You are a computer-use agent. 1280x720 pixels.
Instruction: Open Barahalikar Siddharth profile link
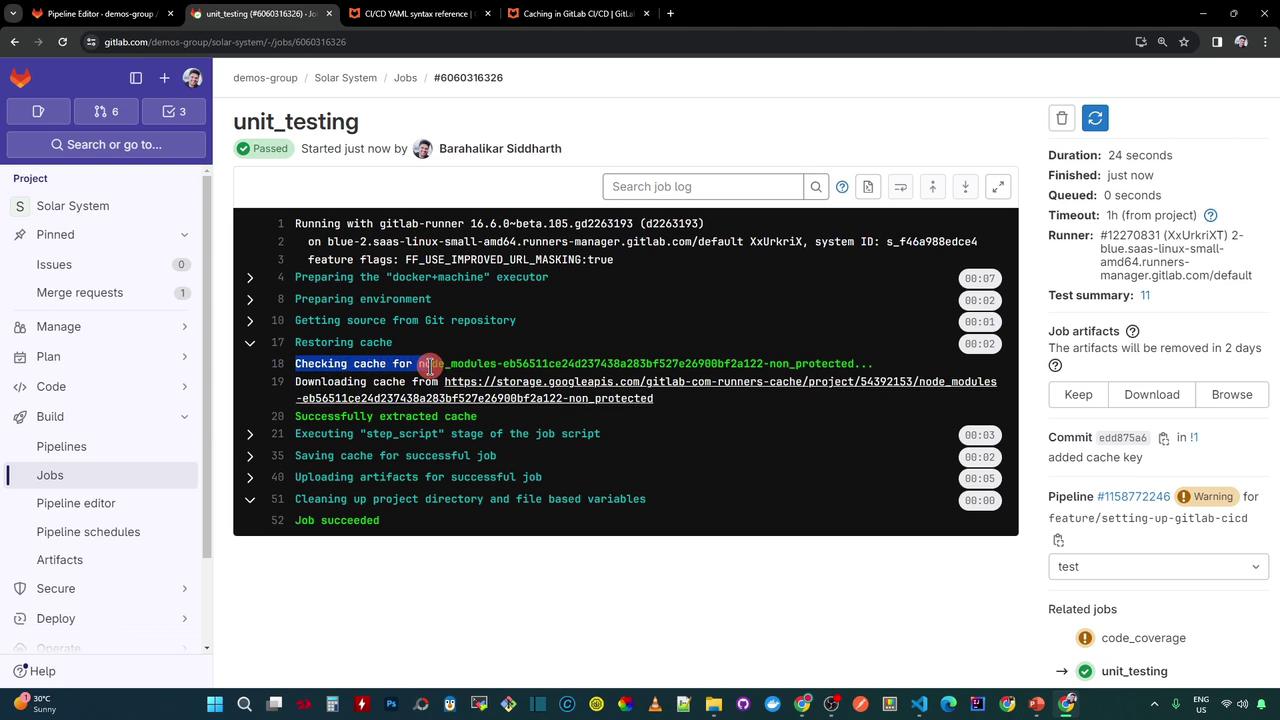pyautogui.click(x=500, y=149)
